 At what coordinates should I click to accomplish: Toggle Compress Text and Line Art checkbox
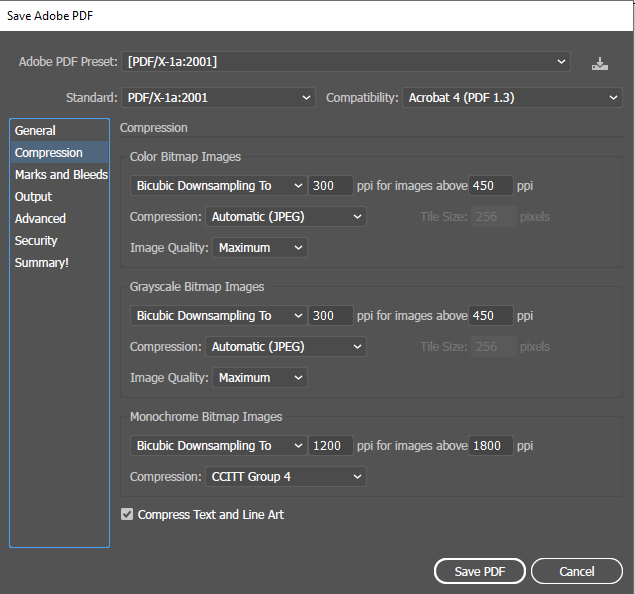(127, 514)
